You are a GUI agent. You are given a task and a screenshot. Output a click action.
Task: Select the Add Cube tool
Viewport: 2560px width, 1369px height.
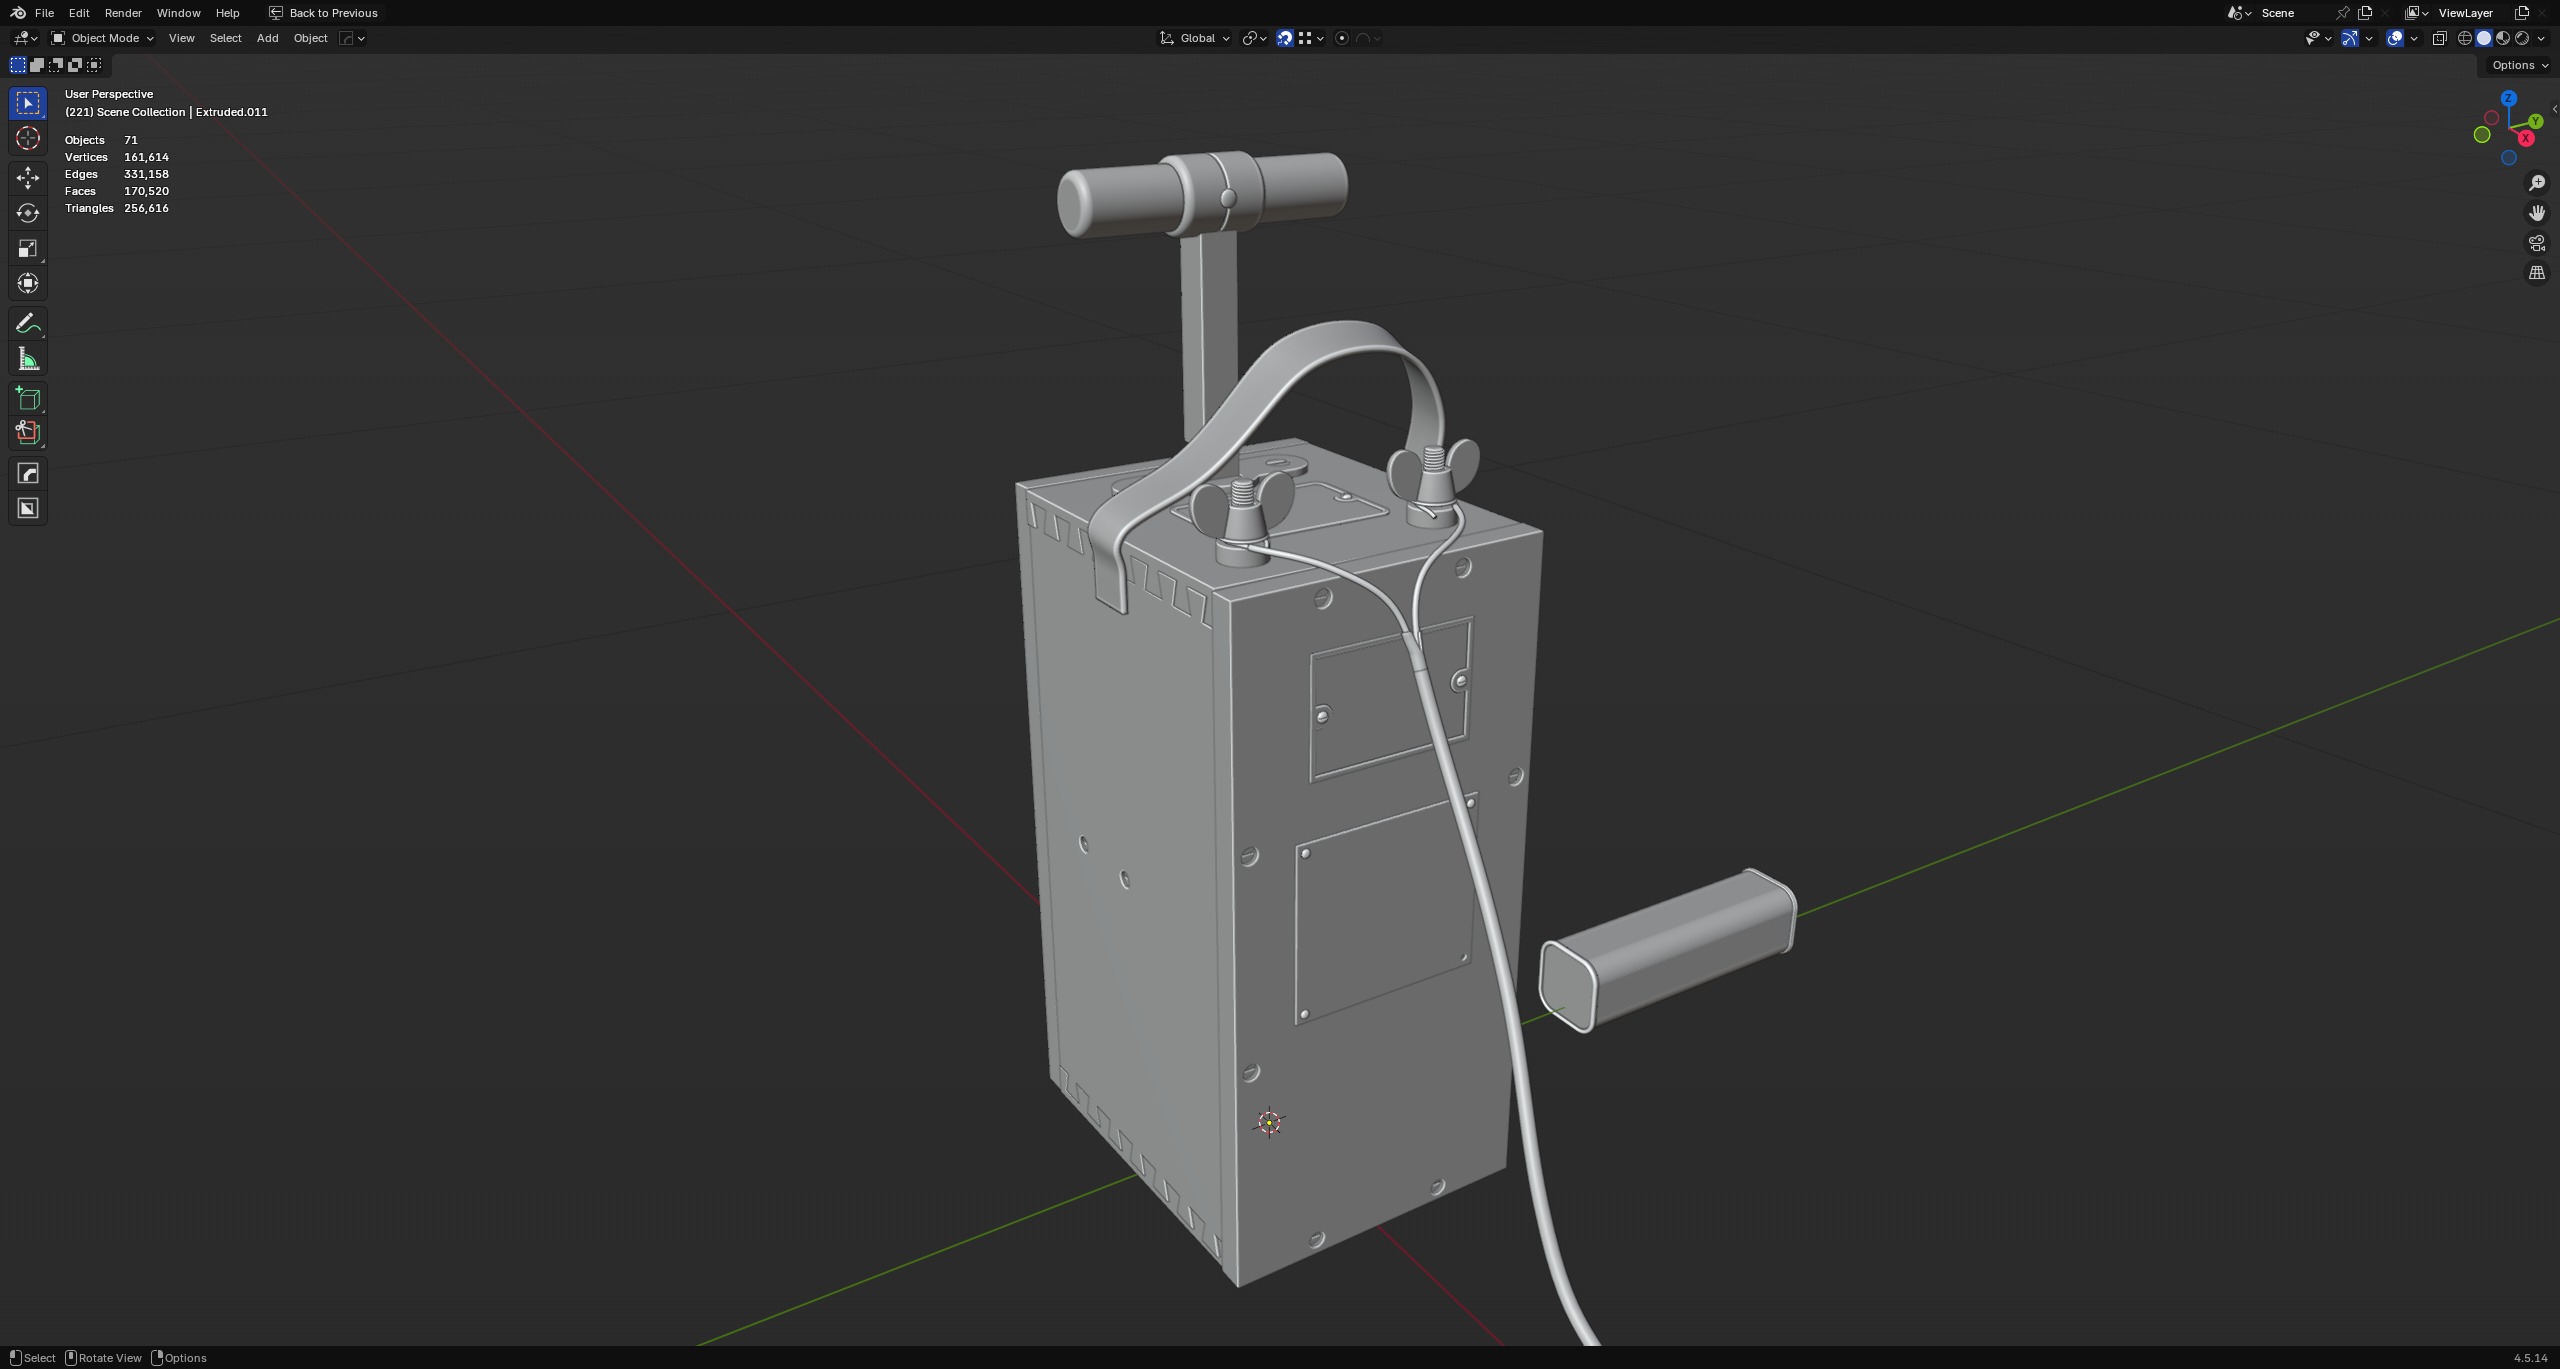pyautogui.click(x=28, y=399)
